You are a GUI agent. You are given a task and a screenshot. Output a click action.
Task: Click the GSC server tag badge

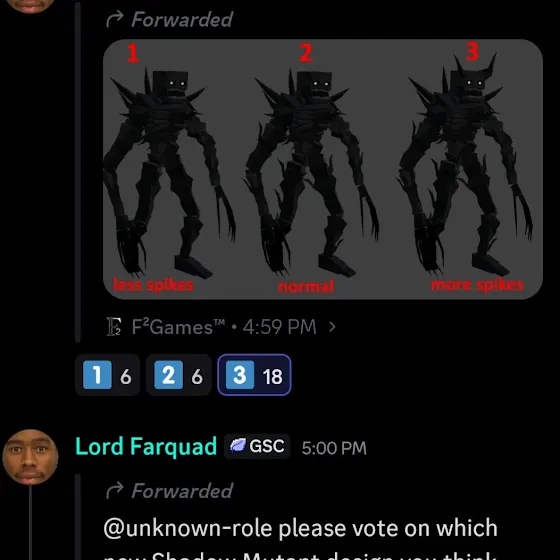257,446
